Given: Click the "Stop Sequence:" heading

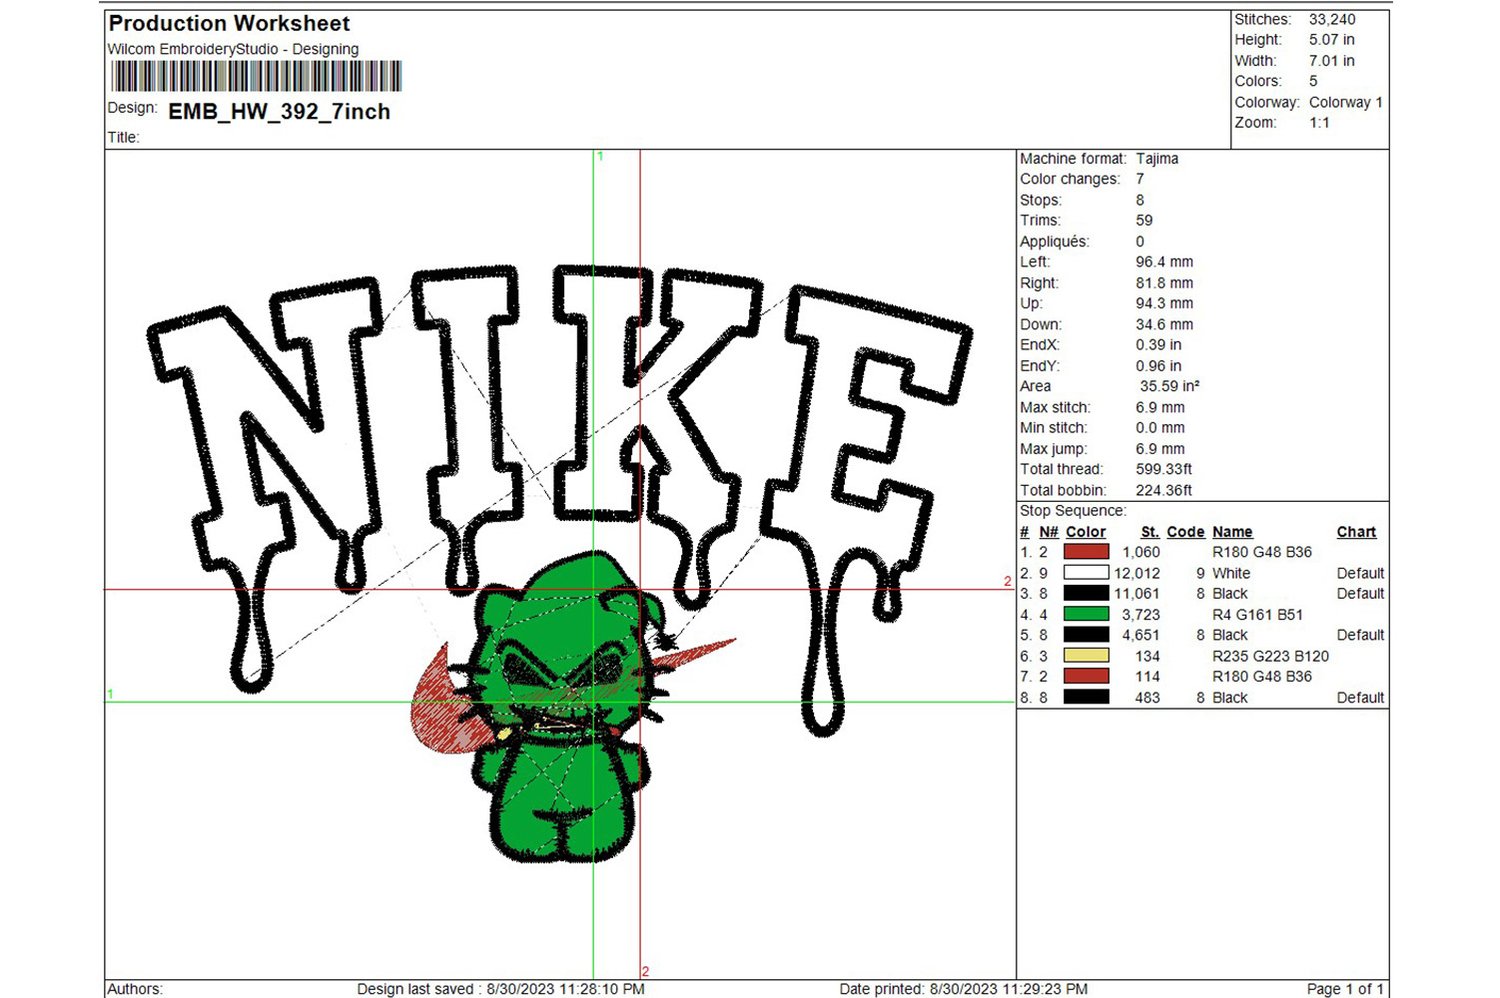Looking at the screenshot, I should click(x=1073, y=511).
